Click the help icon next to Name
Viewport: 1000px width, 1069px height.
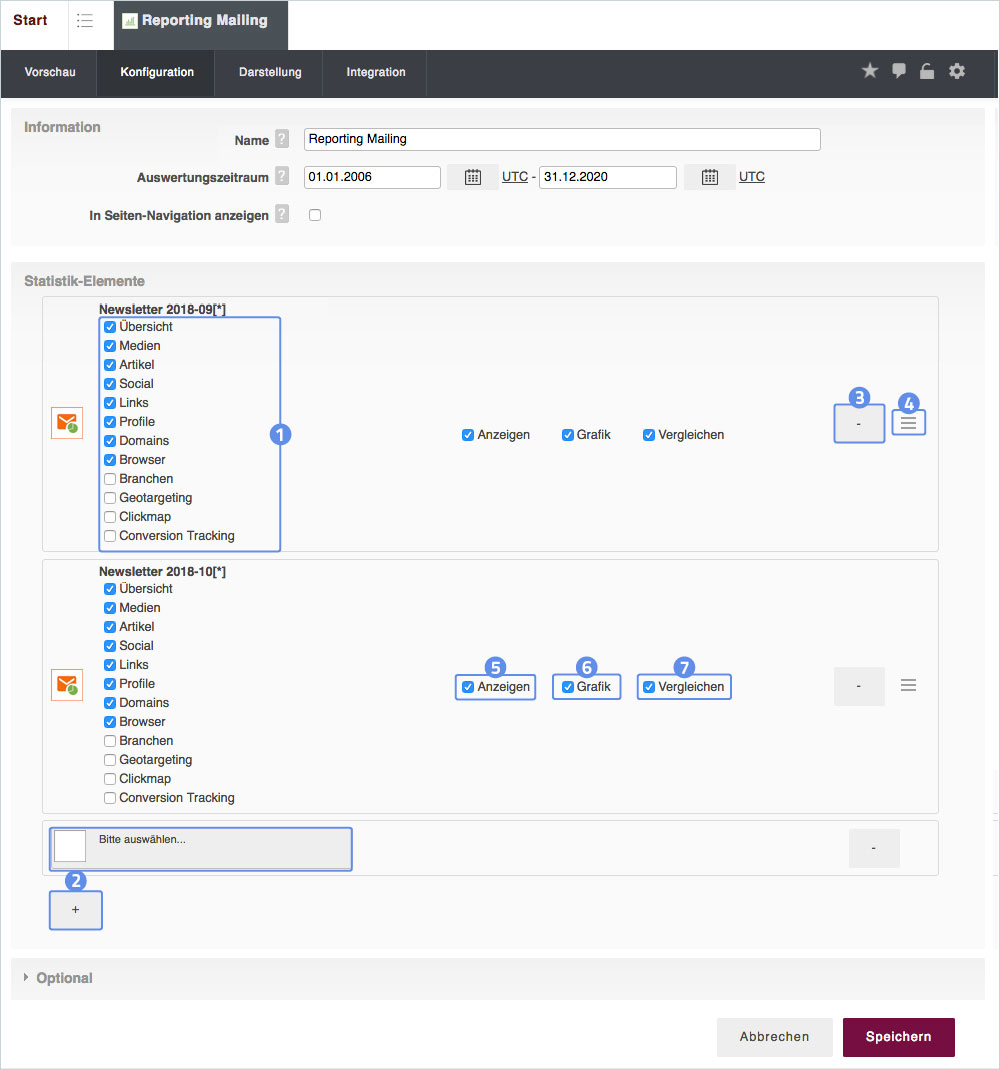(x=282, y=140)
